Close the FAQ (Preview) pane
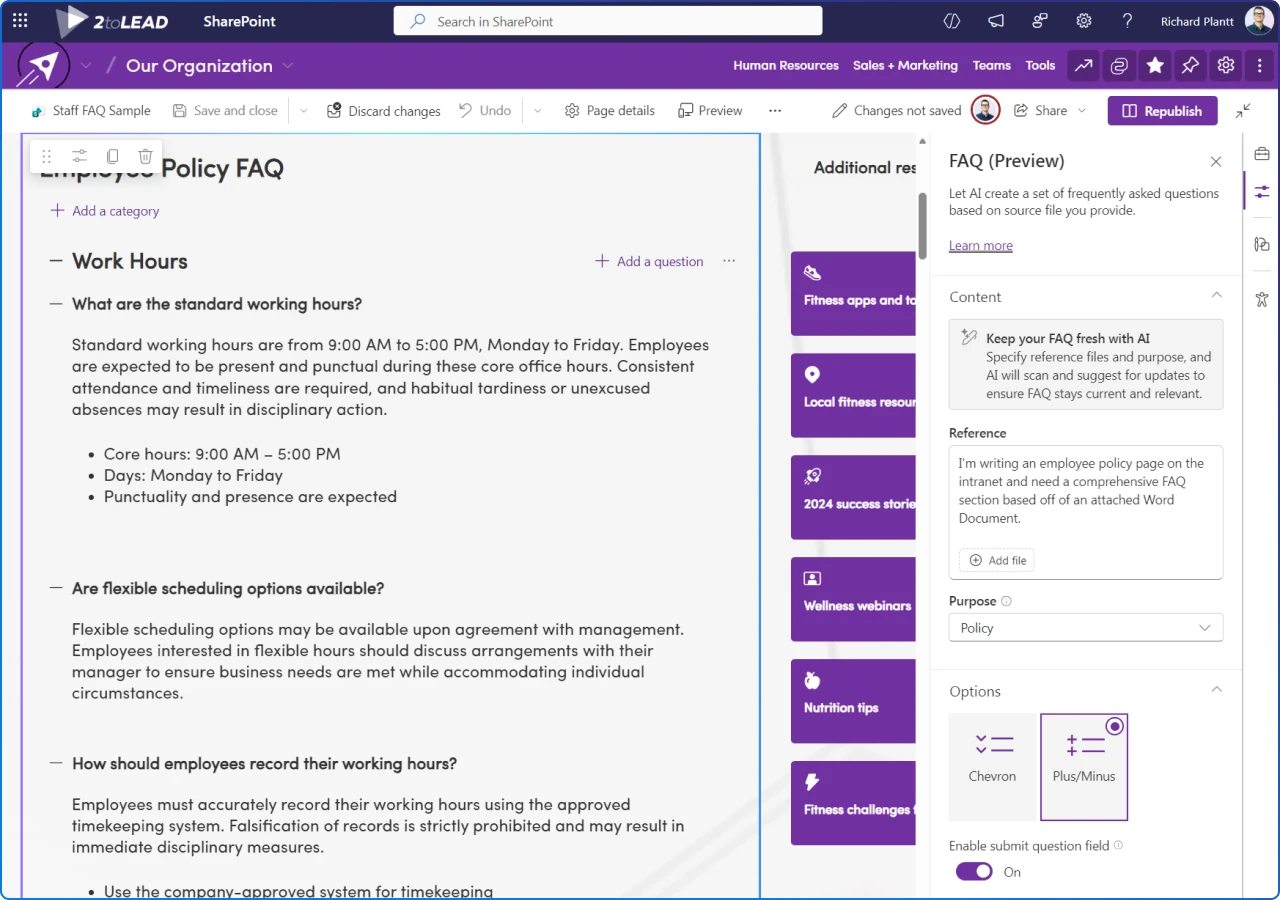 tap(1216, 161)
